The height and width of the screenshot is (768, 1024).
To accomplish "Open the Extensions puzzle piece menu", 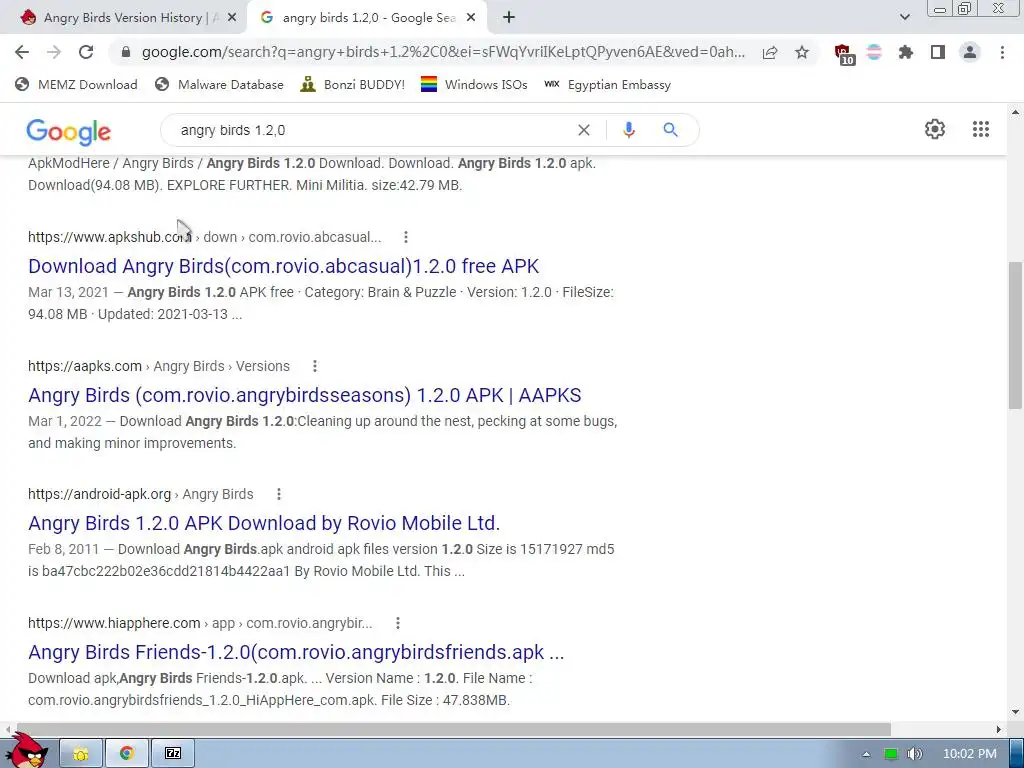I will (x=906, y=52).
